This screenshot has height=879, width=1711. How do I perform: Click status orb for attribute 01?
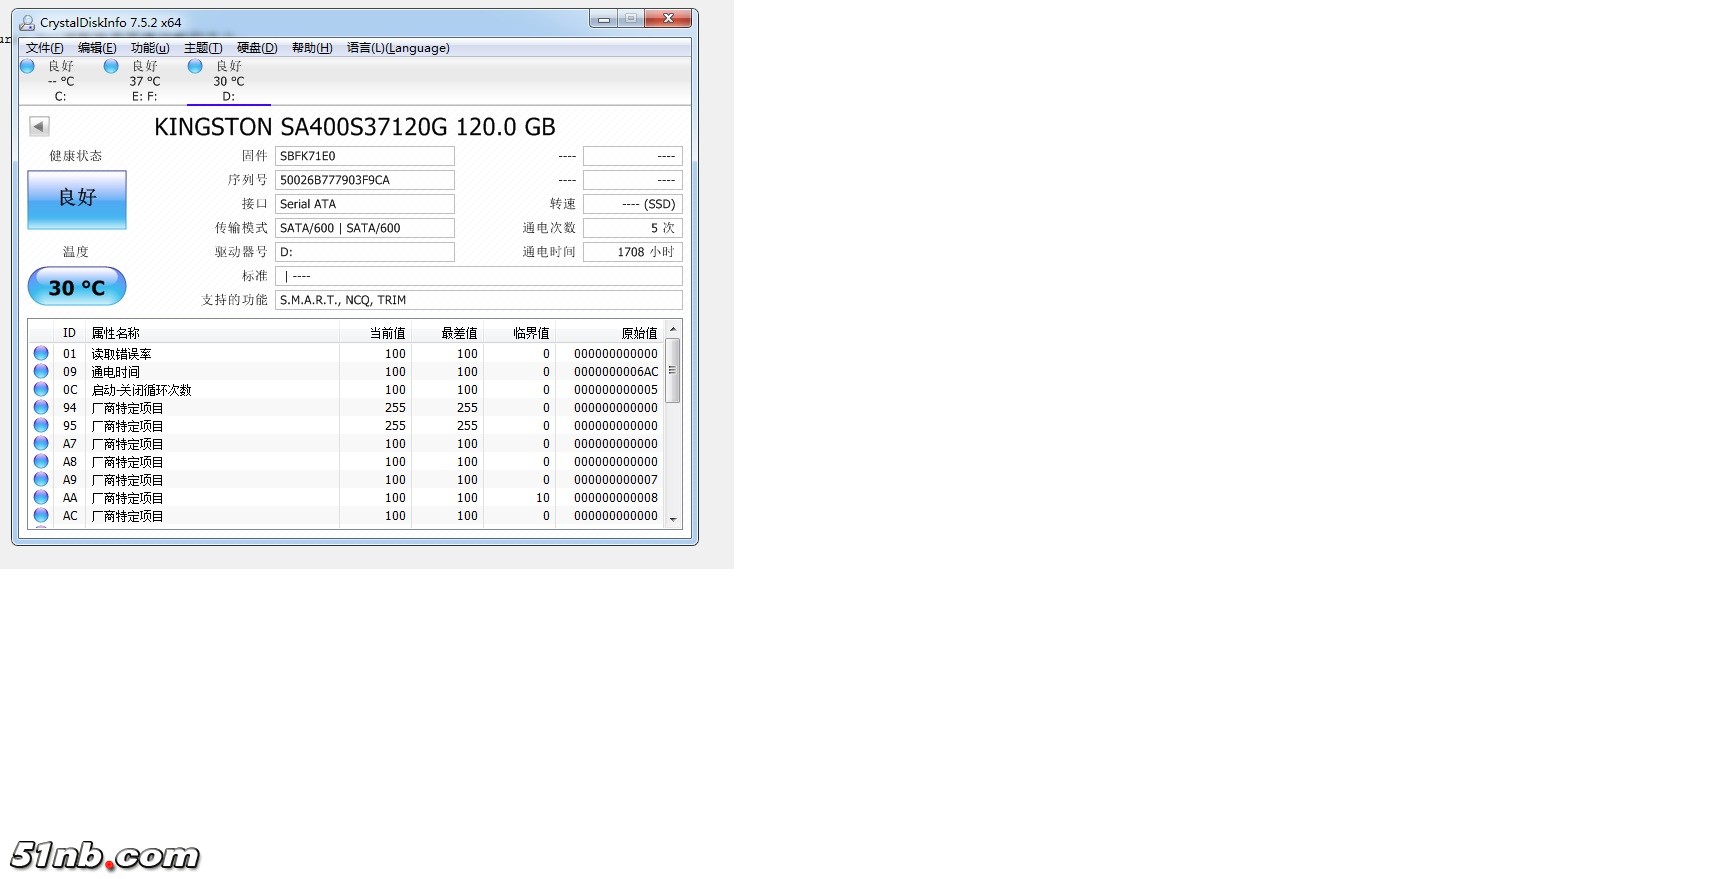[41, 353]
